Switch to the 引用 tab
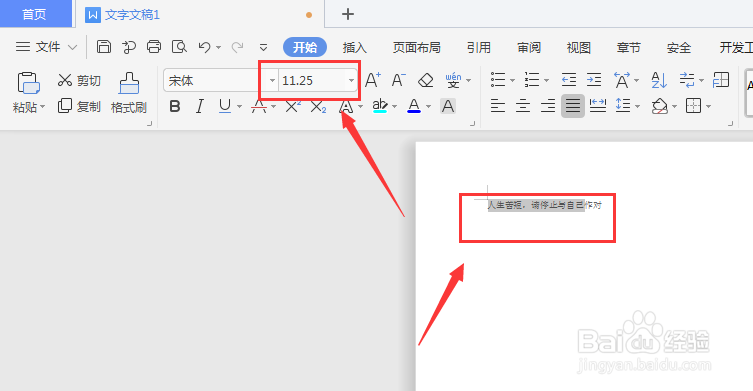This screenshot has height=391, width=753. click(479, 47)
